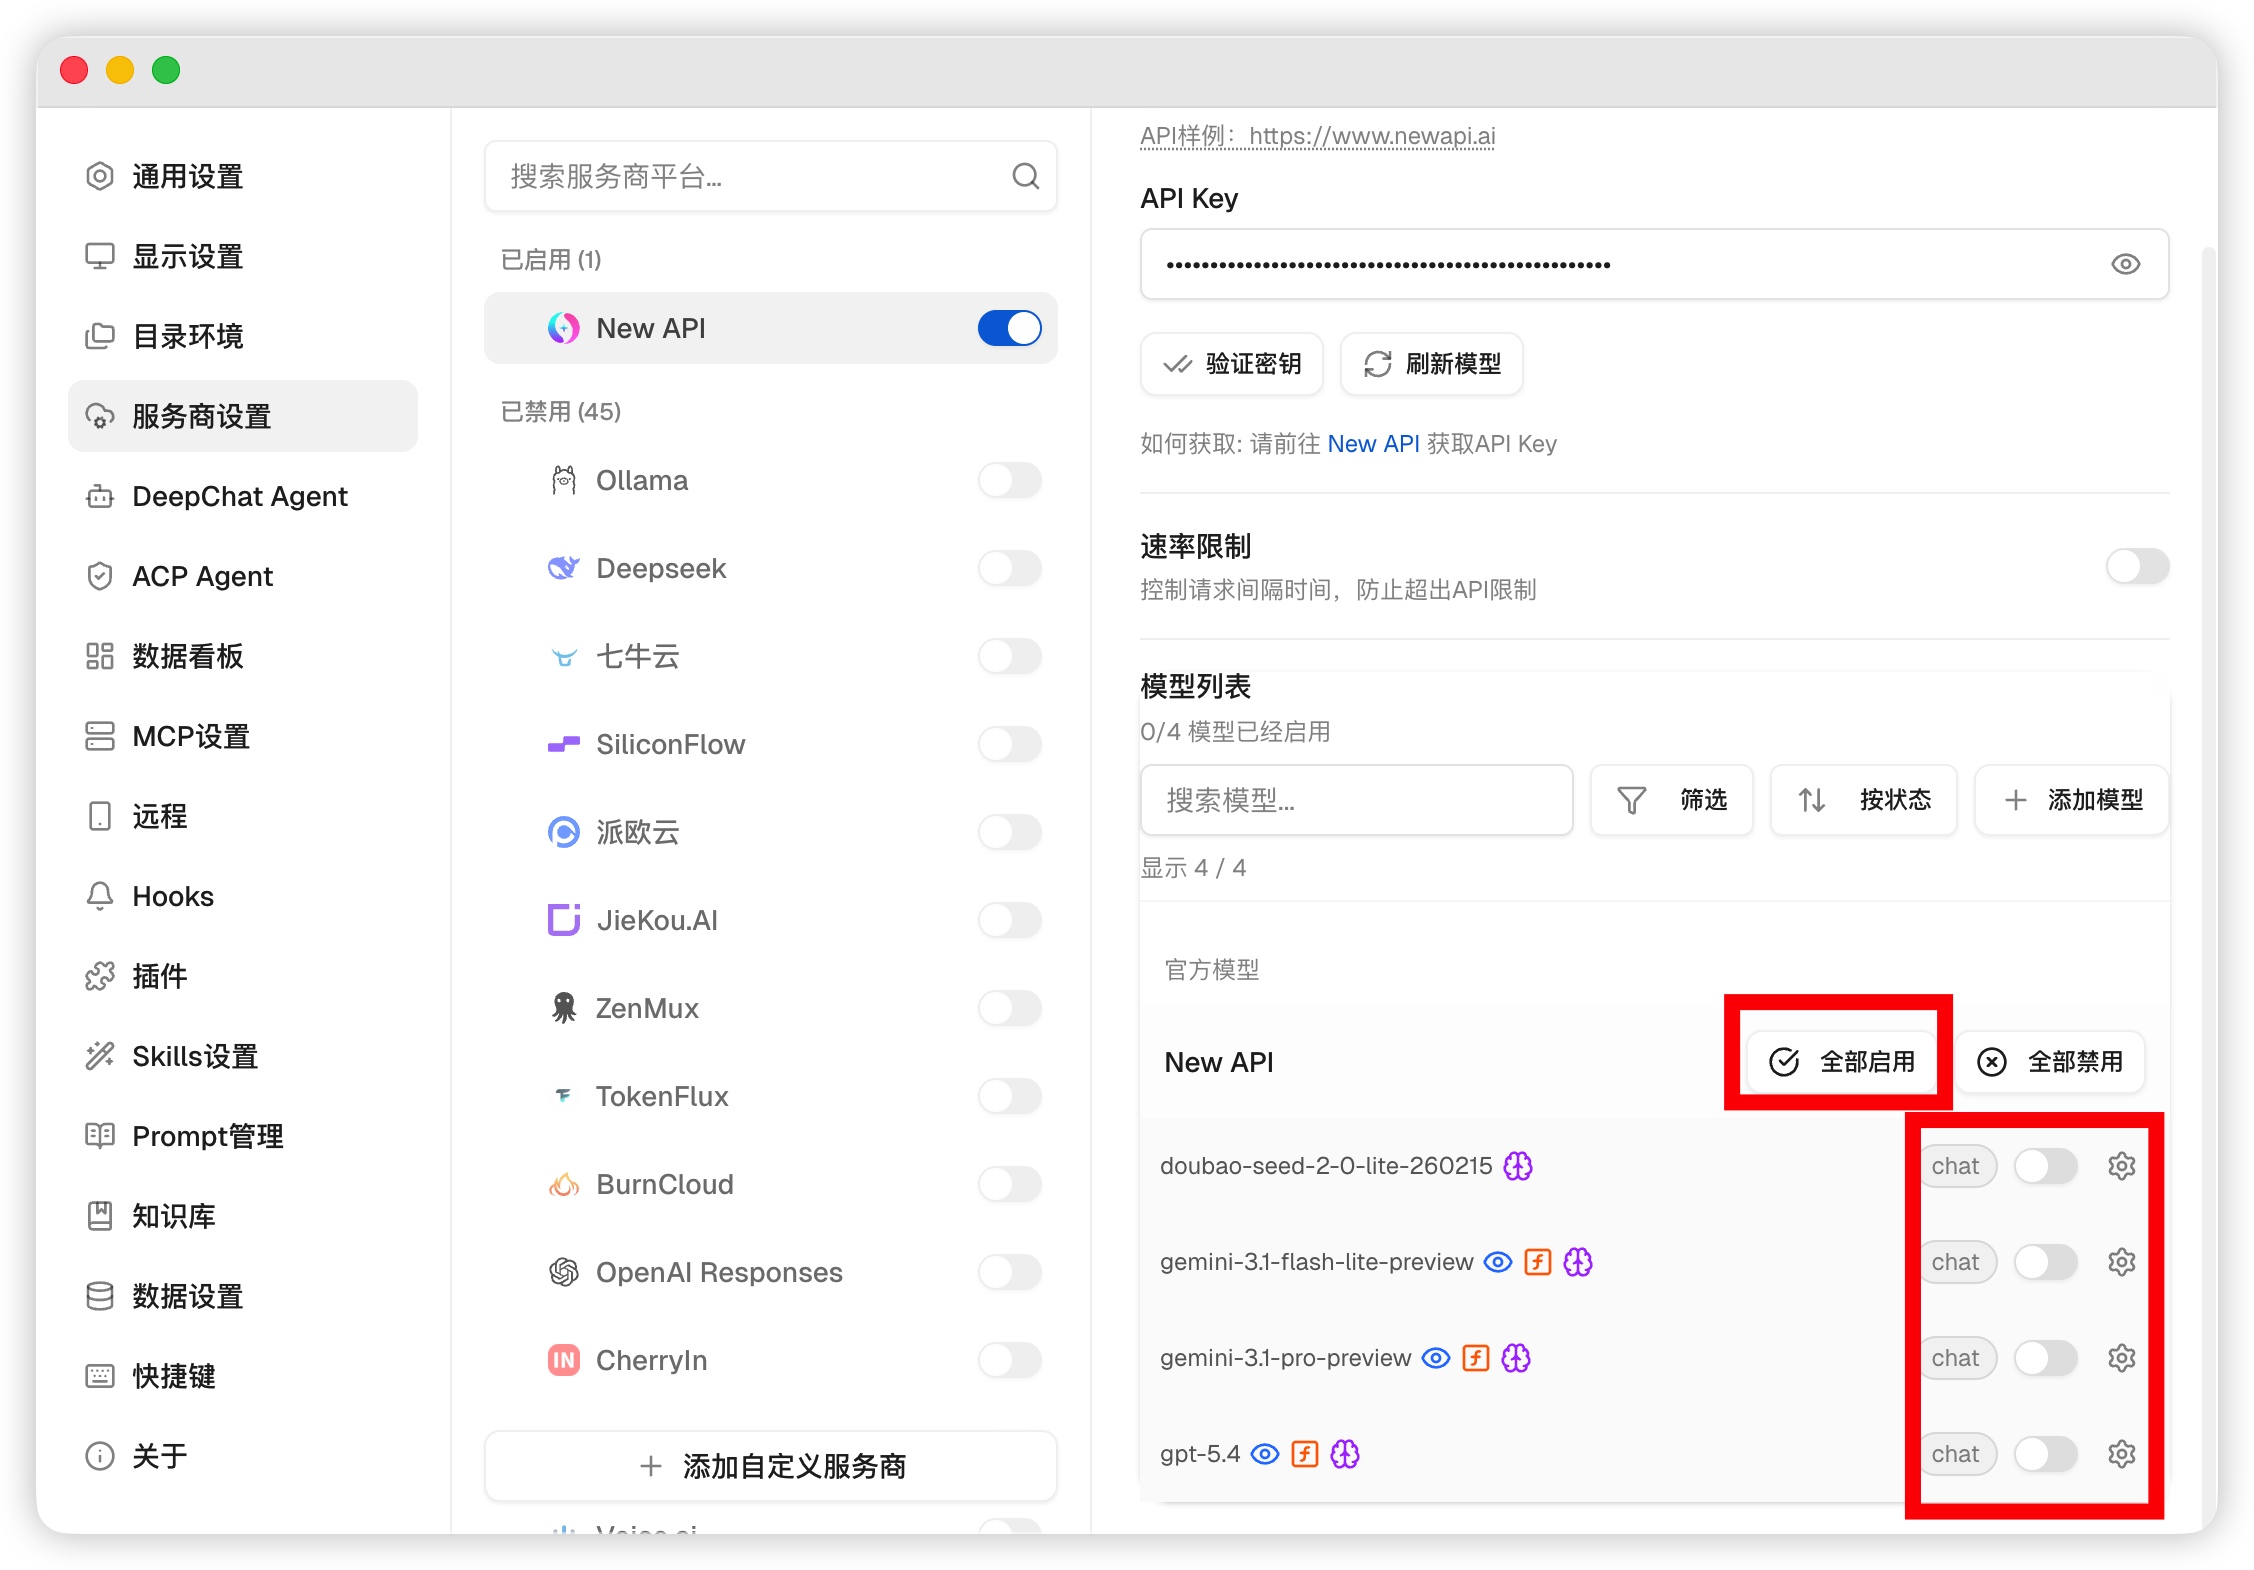Open 知识库 in the sidebar

click(x=243, y=1216)
